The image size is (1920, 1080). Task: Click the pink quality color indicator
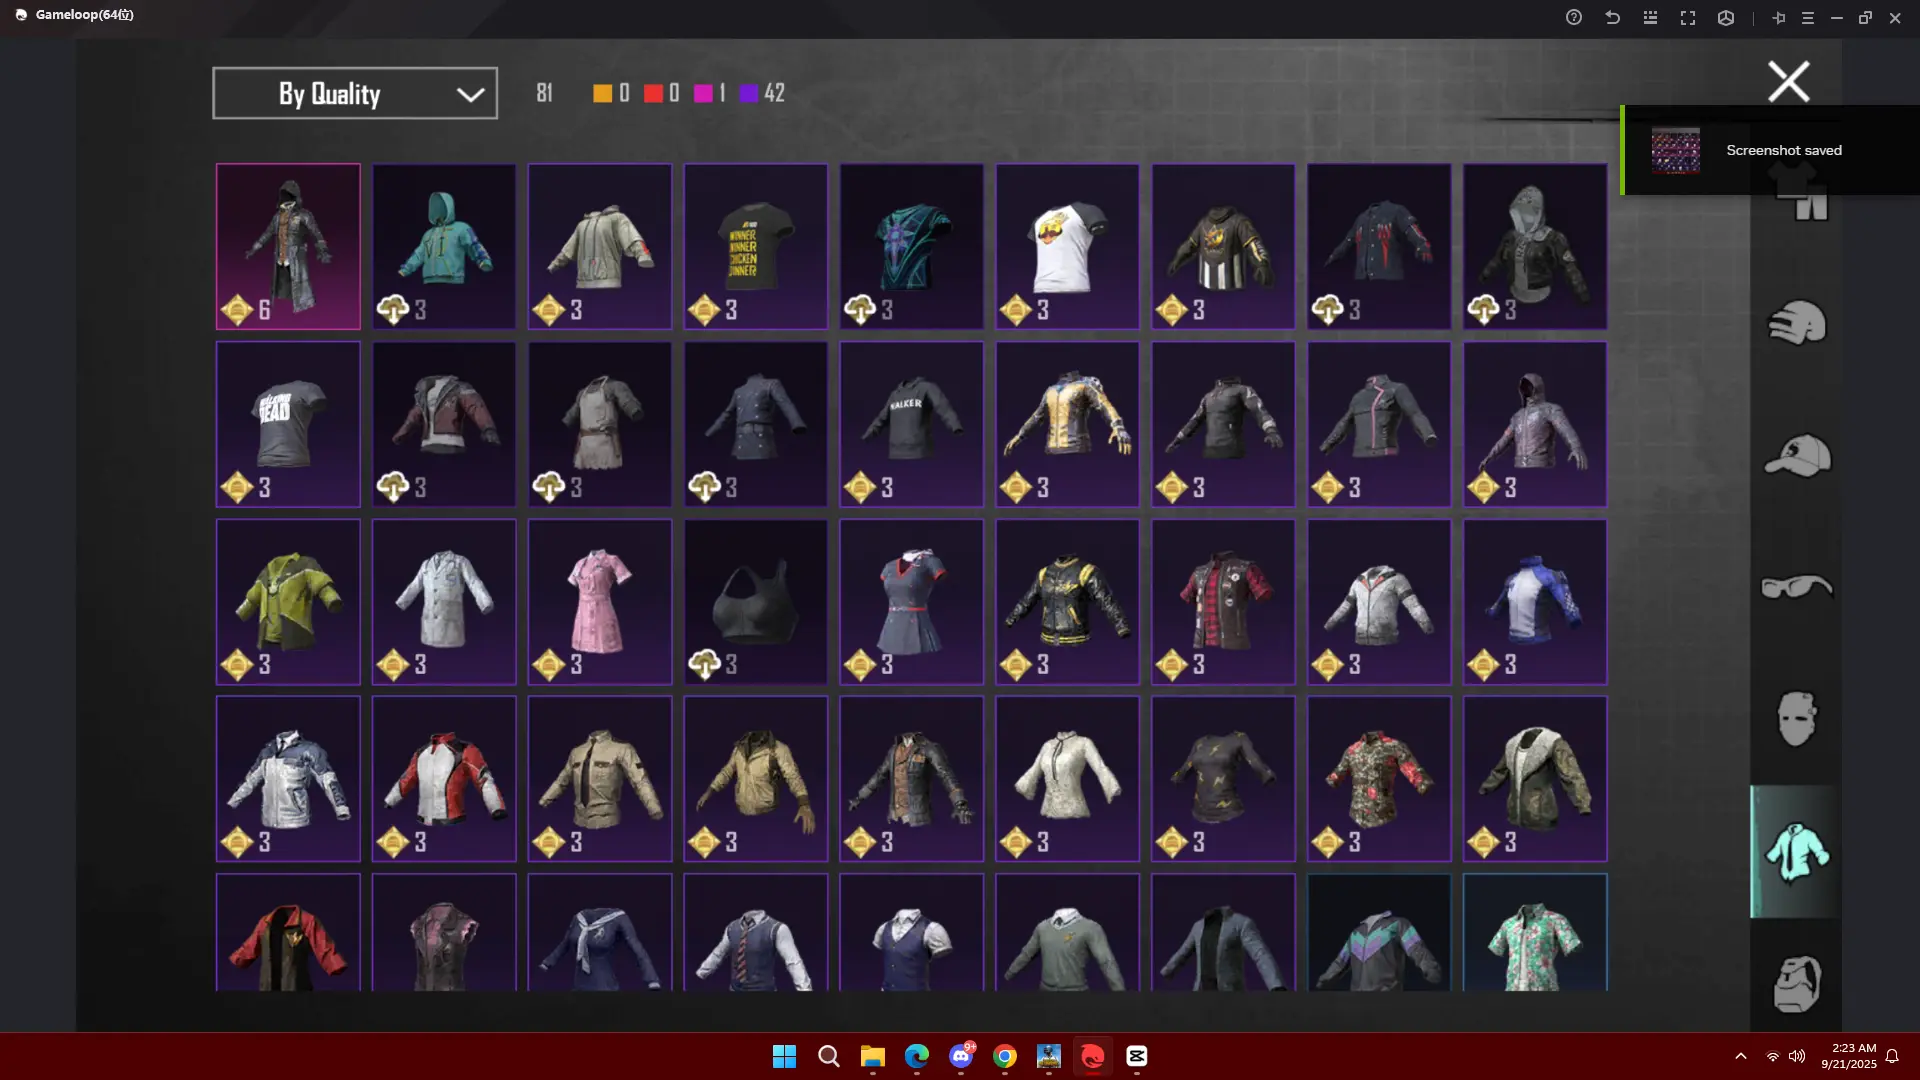pyautogui.click(x=703, y=93)
